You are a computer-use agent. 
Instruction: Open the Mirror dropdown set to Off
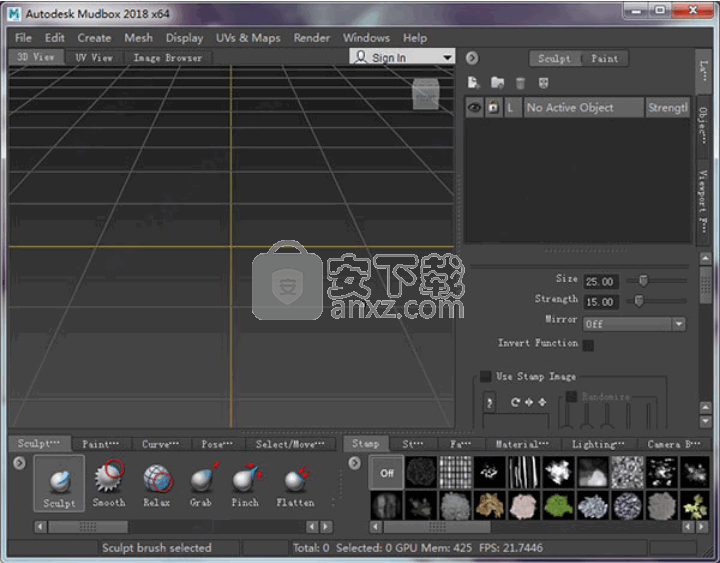pos(635,324)
